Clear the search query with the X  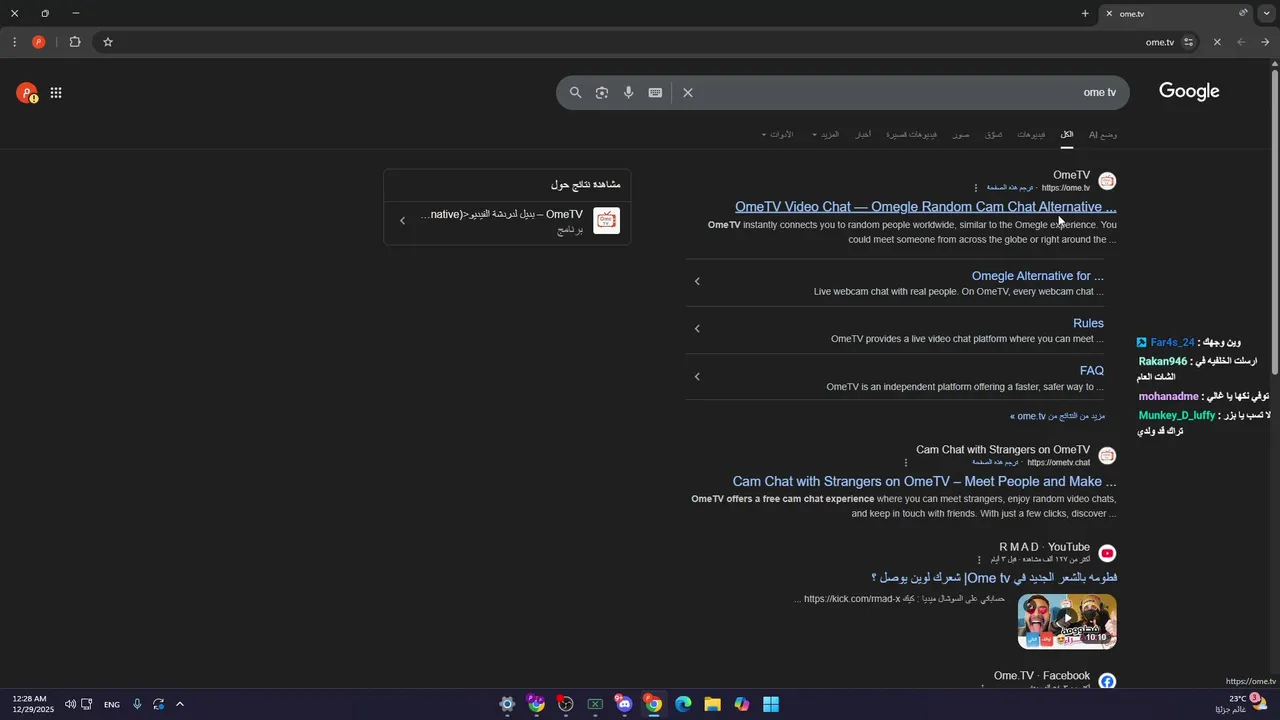pyautogui.click(x=688, y=92)
